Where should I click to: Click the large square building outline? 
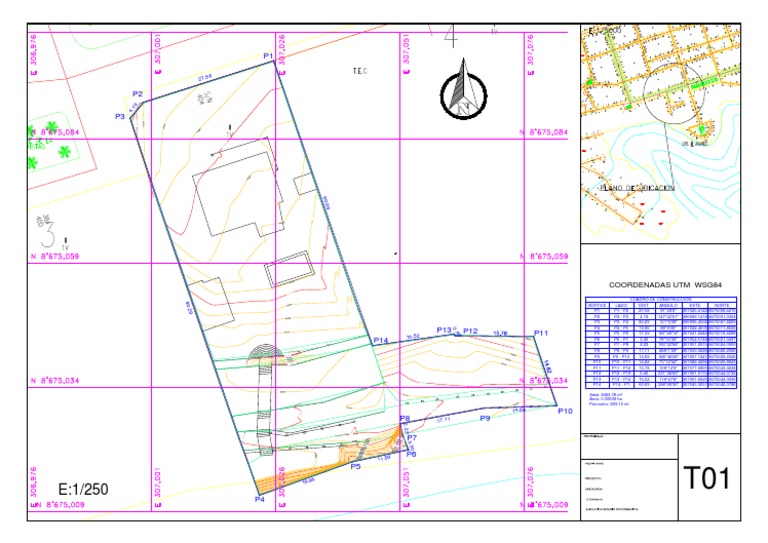pos(239,194)
